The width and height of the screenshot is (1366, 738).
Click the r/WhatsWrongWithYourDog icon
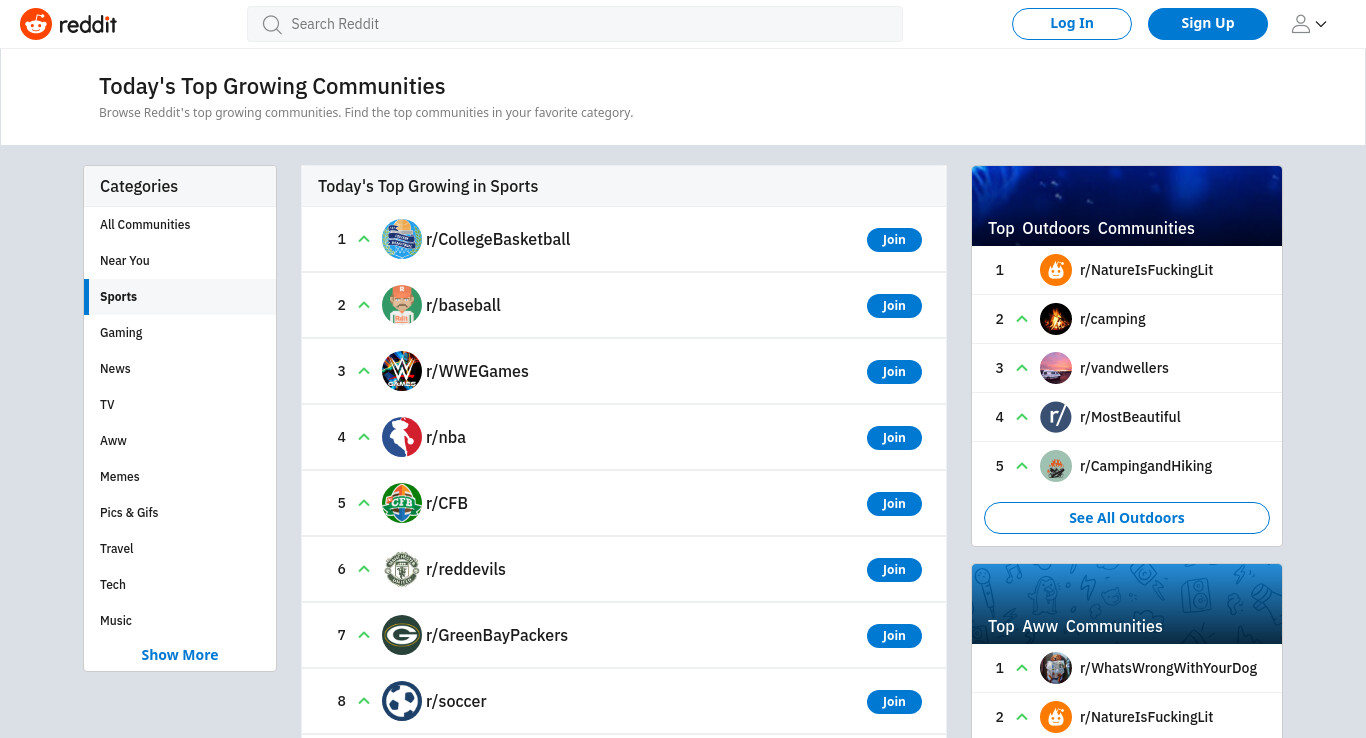(x=1056, y=668)
